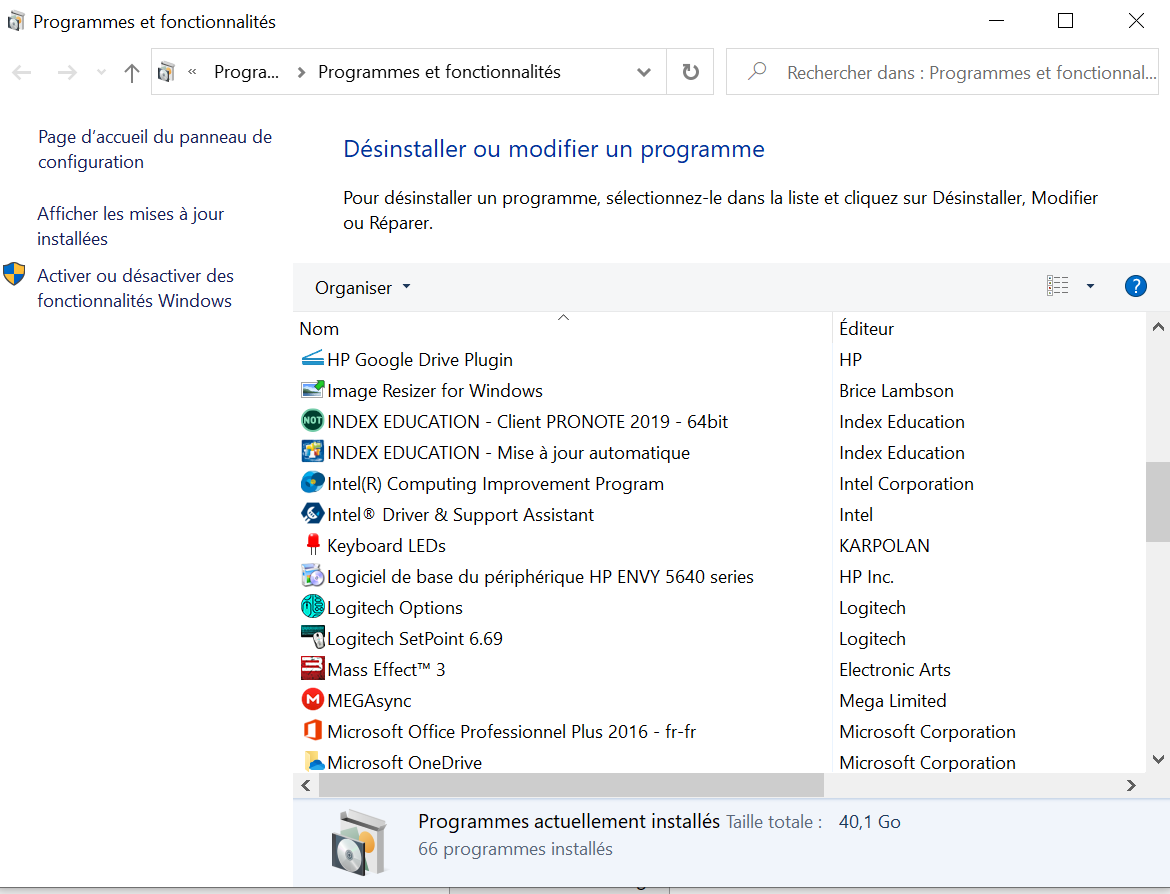Select the Image Resizer for Windows name
Screen dimensions: 1170x894
click(435, 390)
